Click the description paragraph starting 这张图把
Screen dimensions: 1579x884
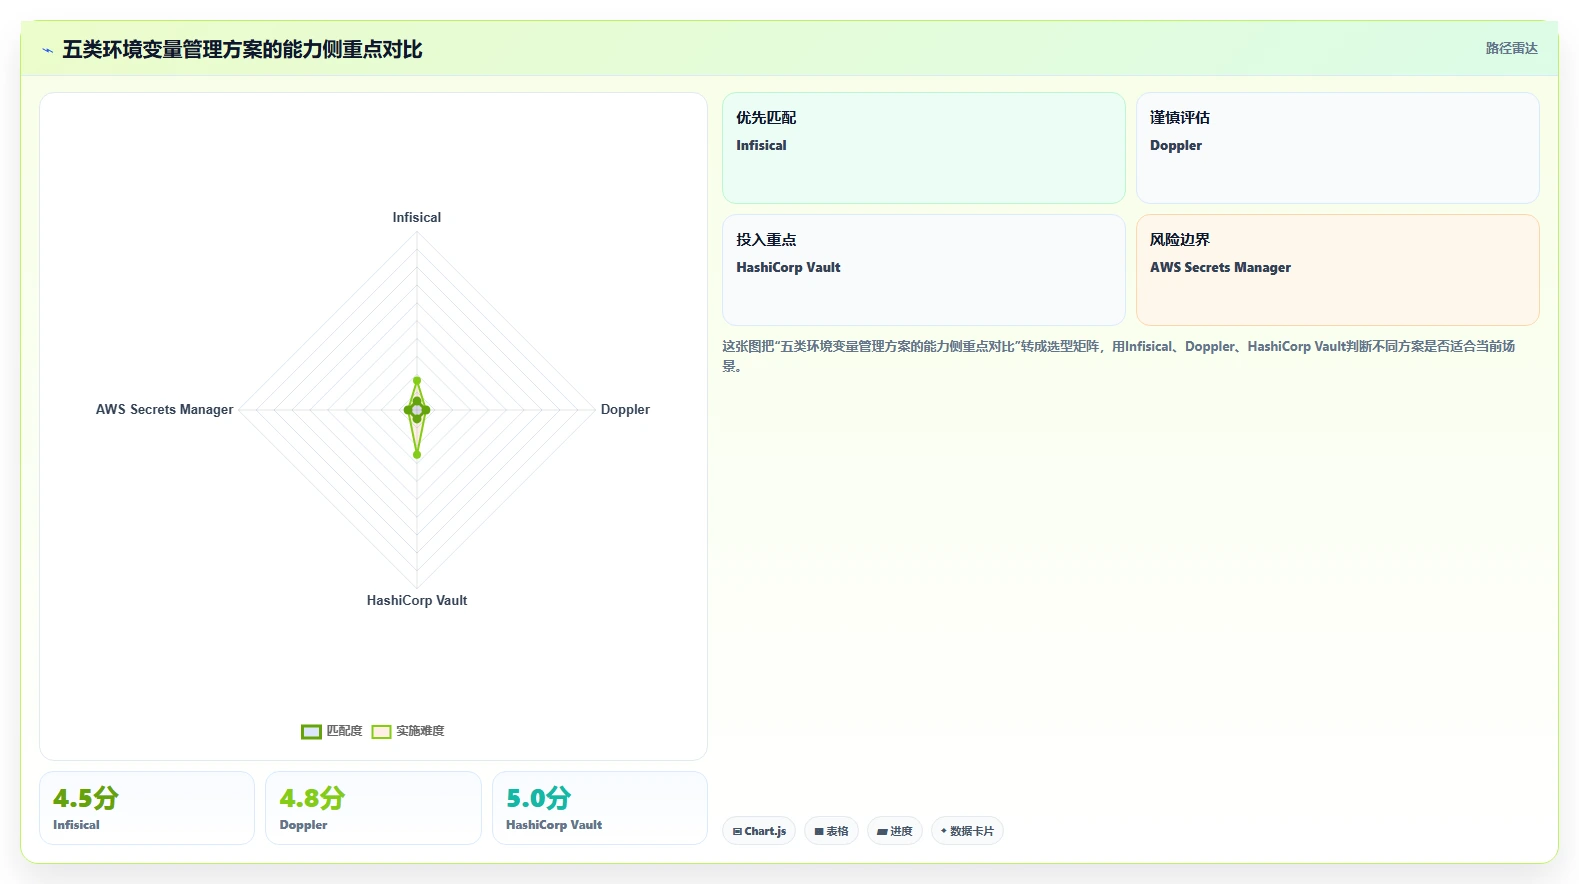pyautogui.click(x=1120, y=355)
